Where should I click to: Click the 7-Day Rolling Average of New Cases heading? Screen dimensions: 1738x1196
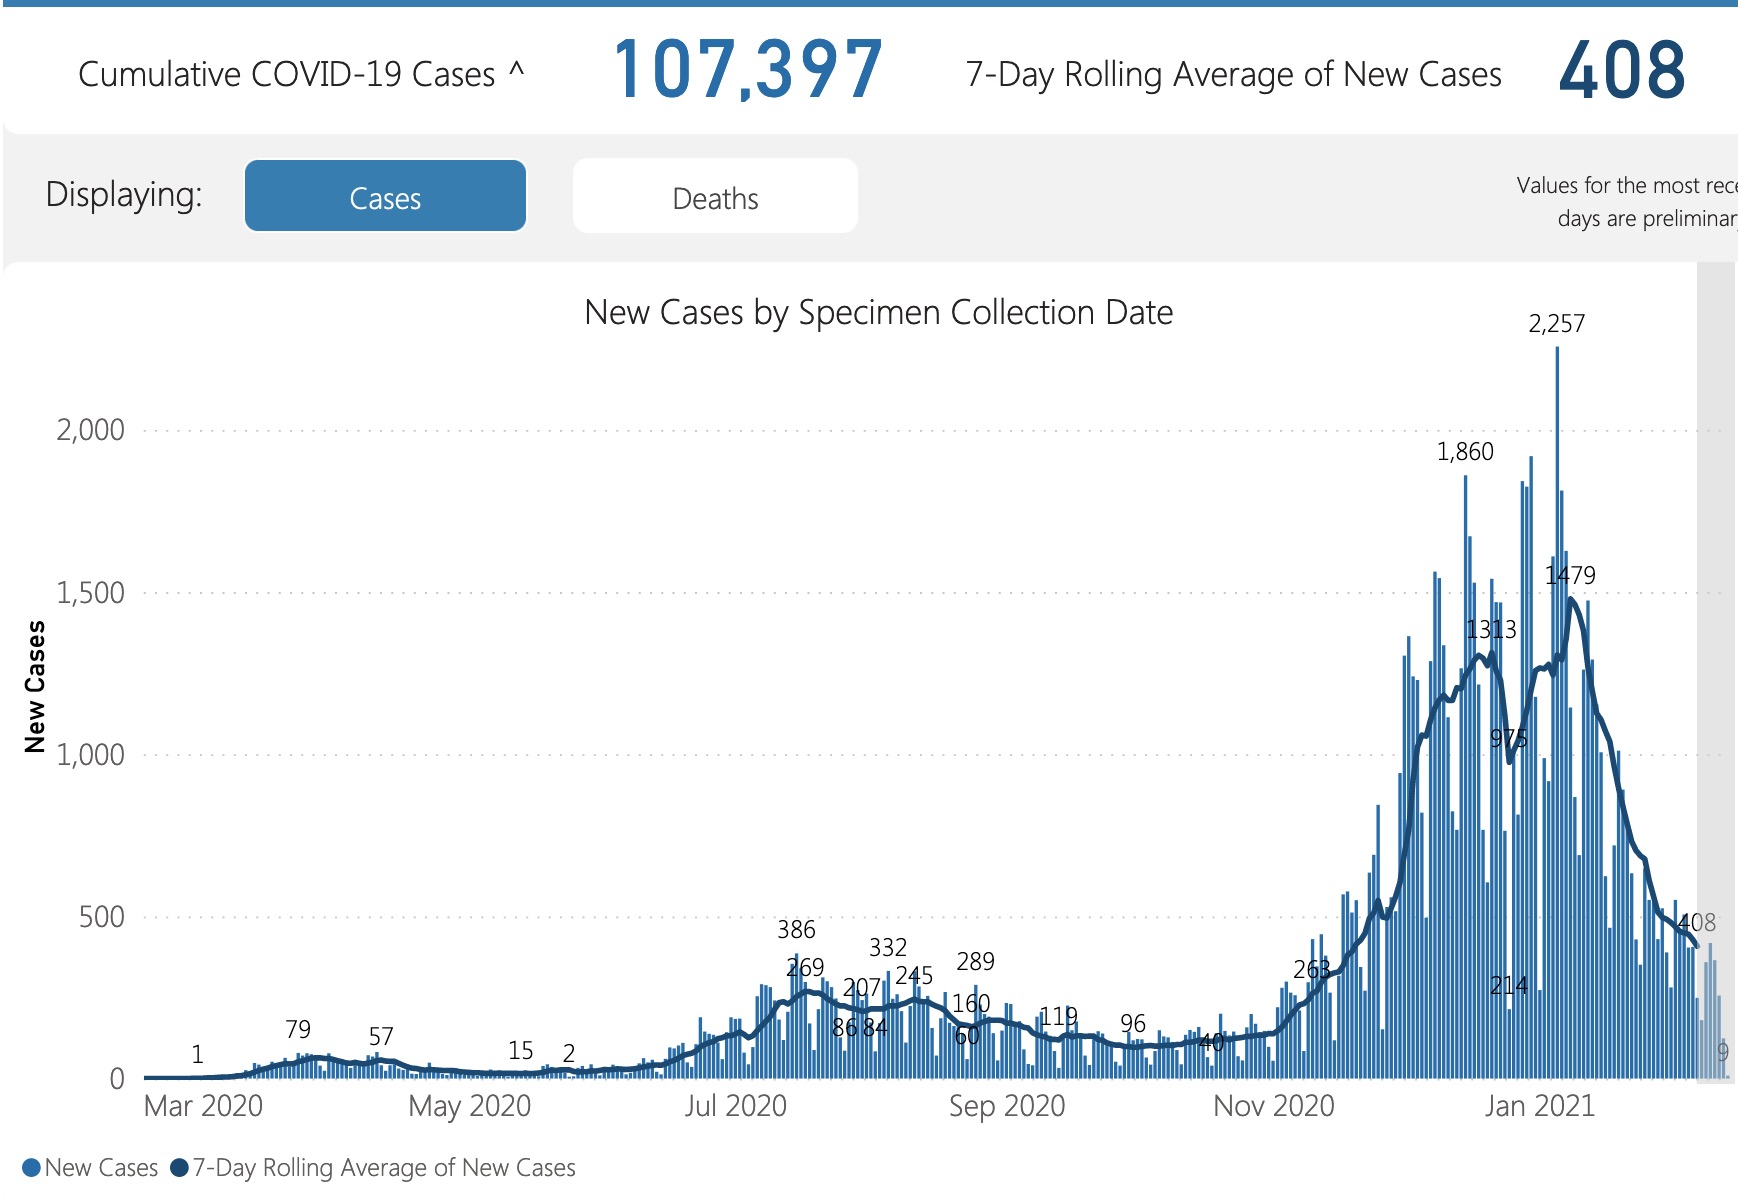click(x=1233, y=75)
